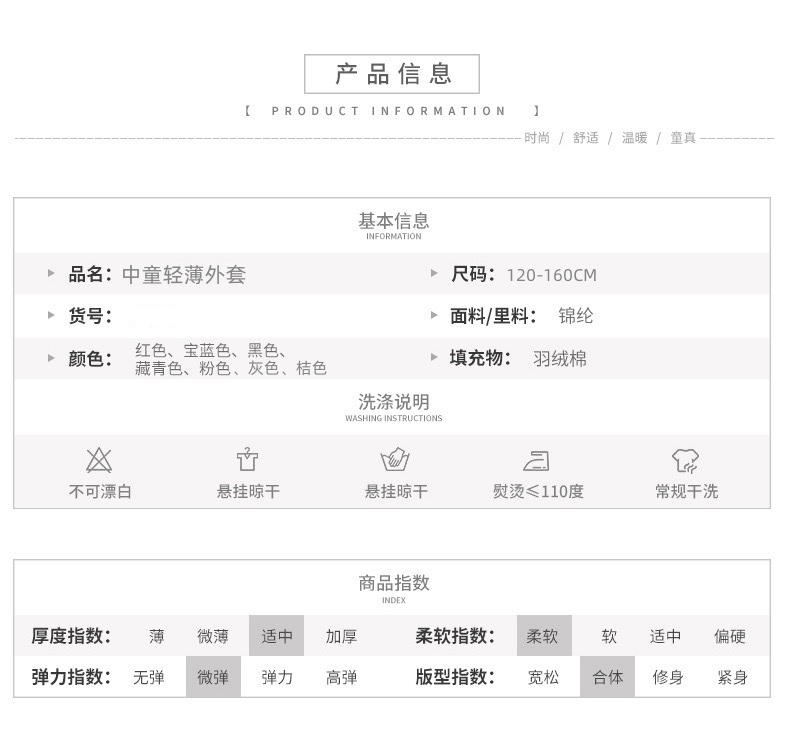Click the 版型指数 label
Screen dimensions: 790x729
coord(455,677)
